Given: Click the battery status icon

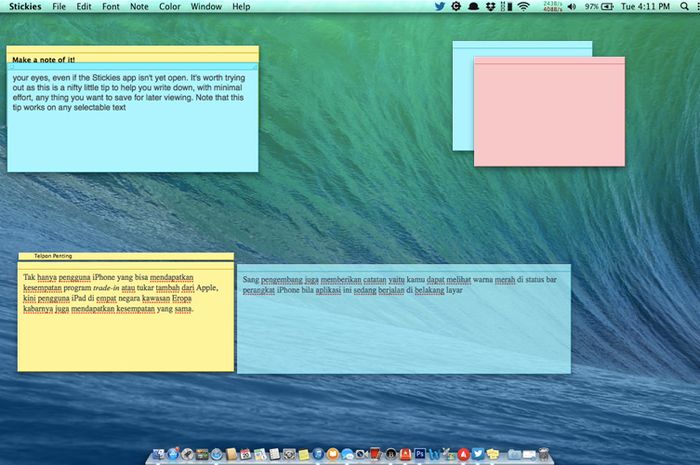Looking at the screenshot, I should [x=608, y=6].
